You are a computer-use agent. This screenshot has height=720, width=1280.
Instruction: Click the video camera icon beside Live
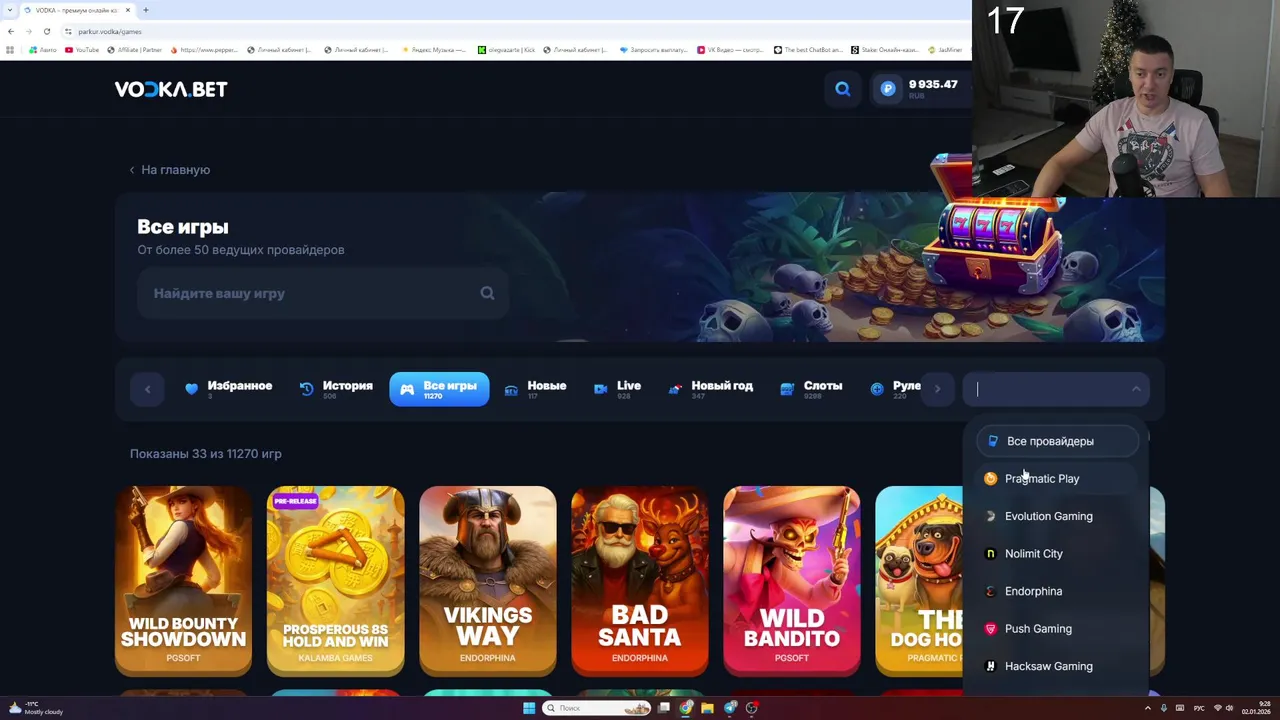pos(600,389)
